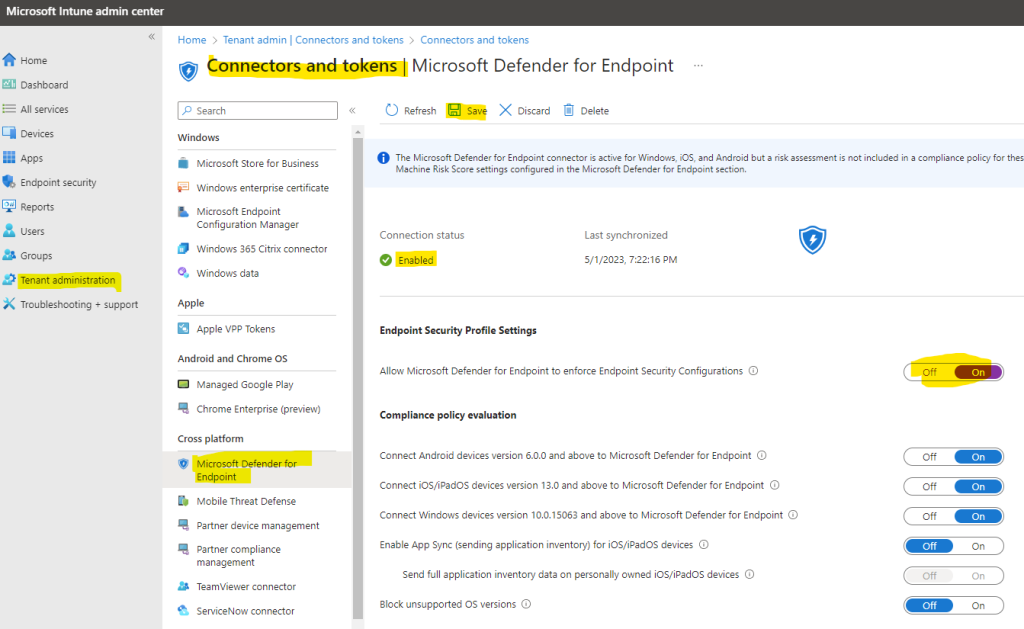The height and width of the screenshot is (629, 1024).
Task: Toggle Connect iOS/iPadOS devices switch
Action: [953, 487]
